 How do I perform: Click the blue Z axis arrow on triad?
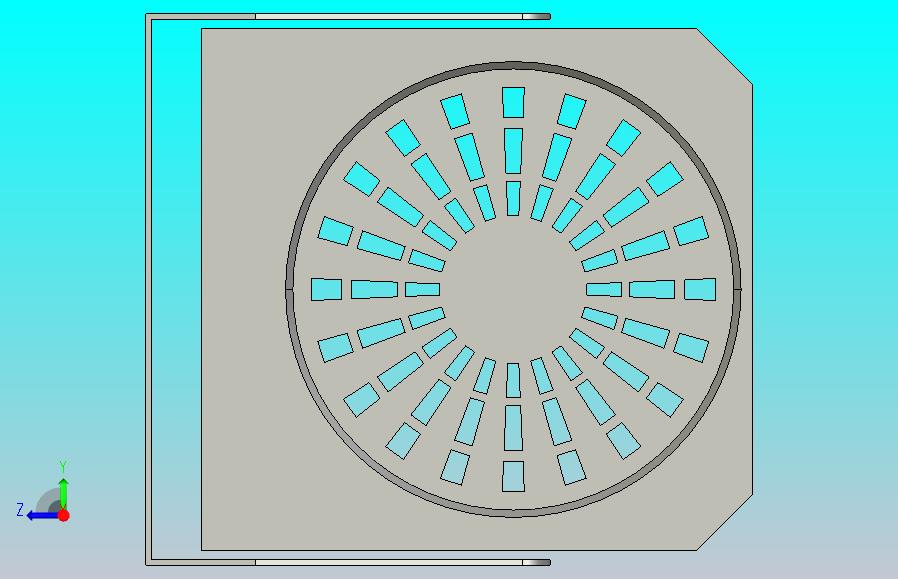(43, 516)
